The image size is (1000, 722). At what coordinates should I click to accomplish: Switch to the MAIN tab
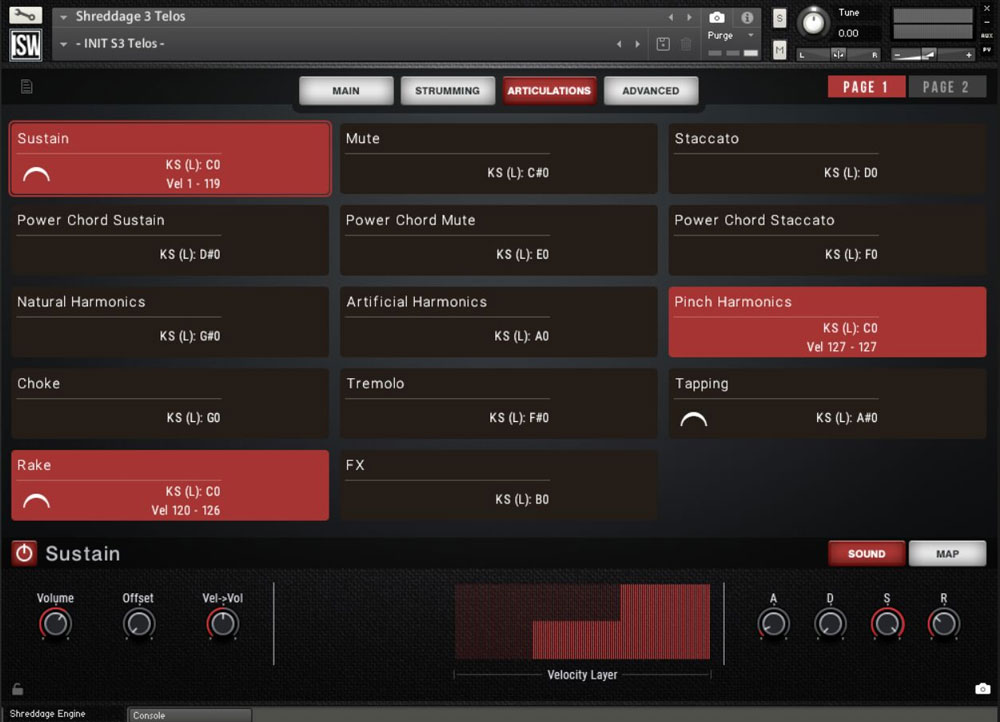[x=346, y=91]
